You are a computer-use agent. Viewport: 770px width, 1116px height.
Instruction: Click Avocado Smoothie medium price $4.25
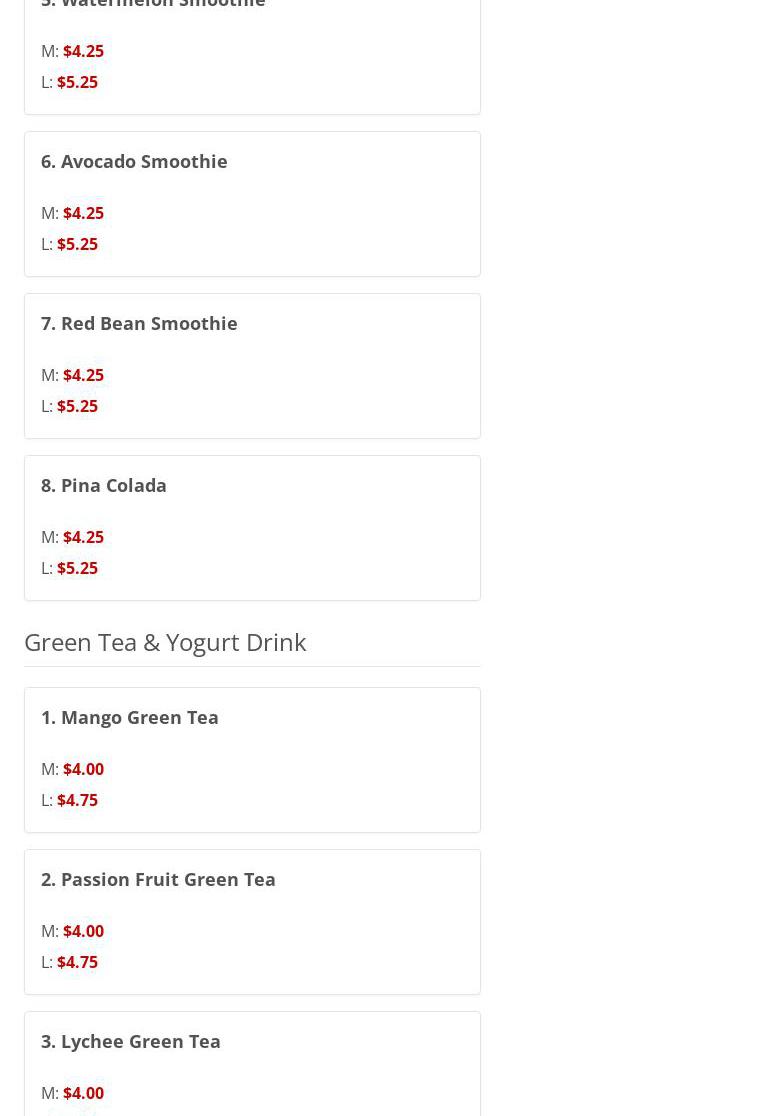[83, 213]
